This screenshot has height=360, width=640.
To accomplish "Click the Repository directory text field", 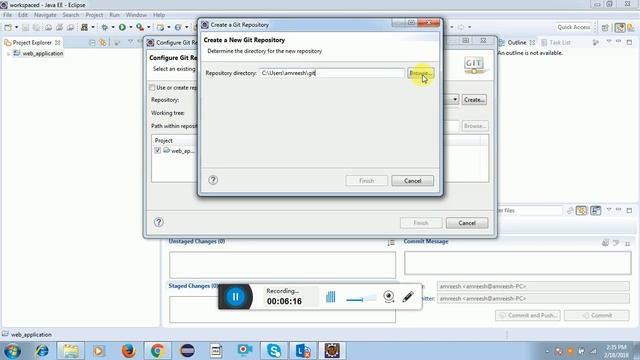I will tap(331, 73).
